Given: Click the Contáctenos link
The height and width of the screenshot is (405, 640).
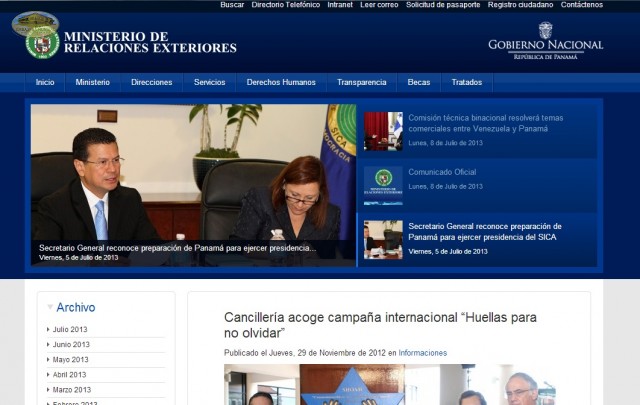Looking at the screenshot, I should pyautogui.click(x=582, y=5).
